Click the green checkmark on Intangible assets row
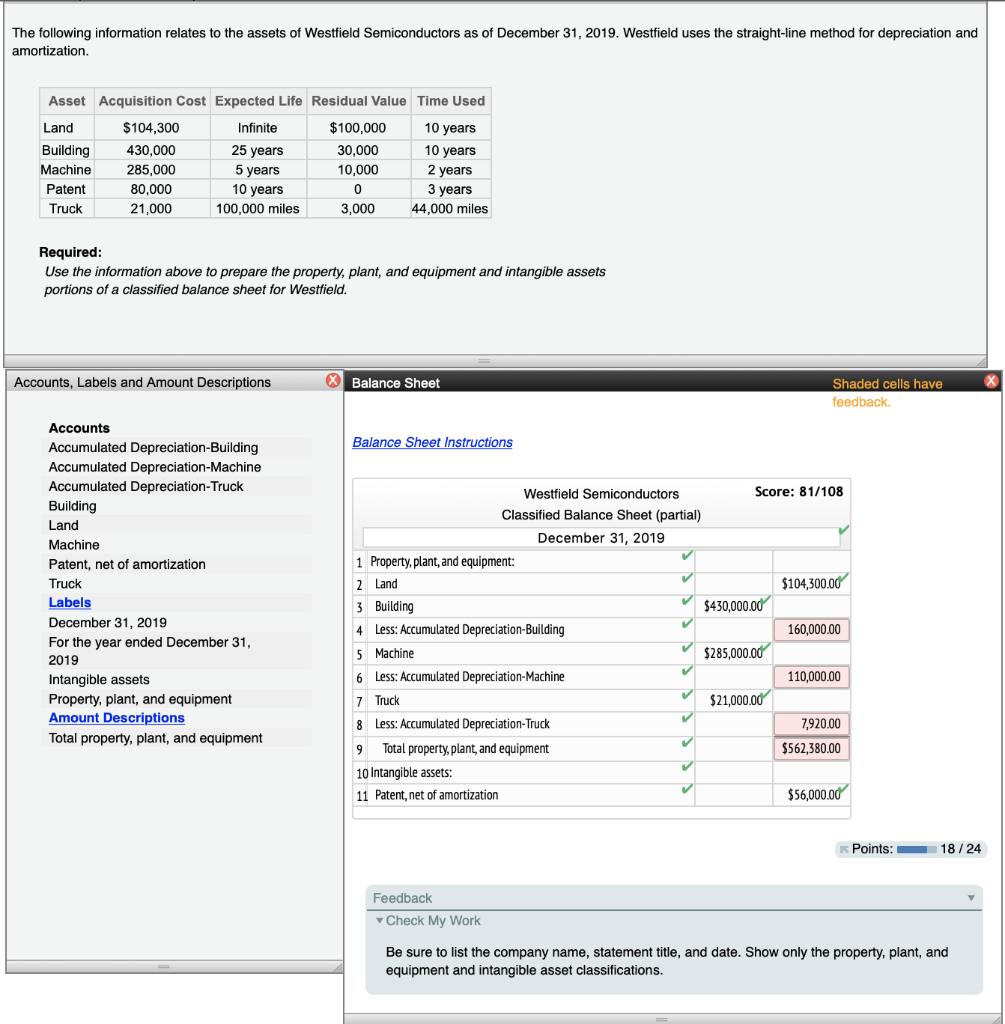Screen dimensions: 1005x1024 (686, 766)
